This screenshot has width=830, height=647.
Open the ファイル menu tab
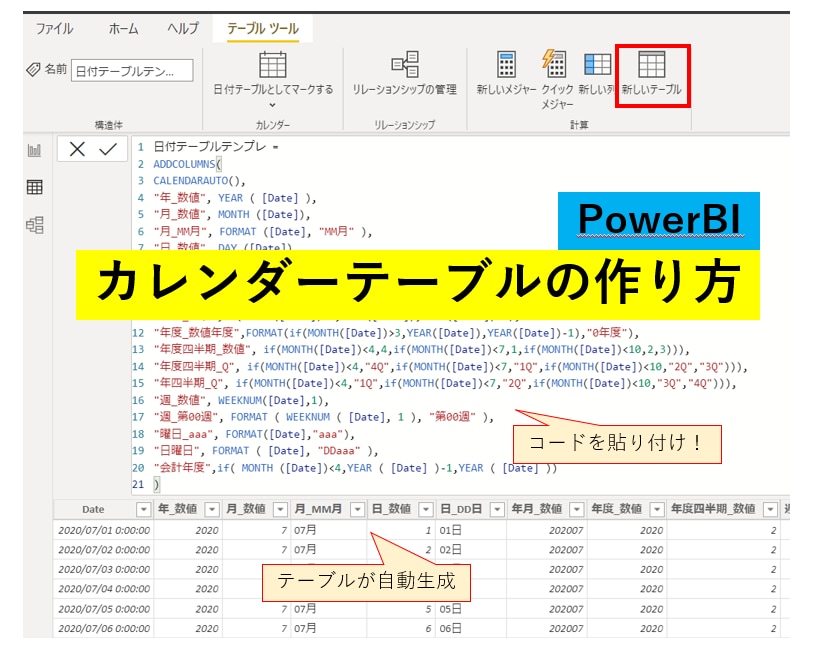click(54, 29)
